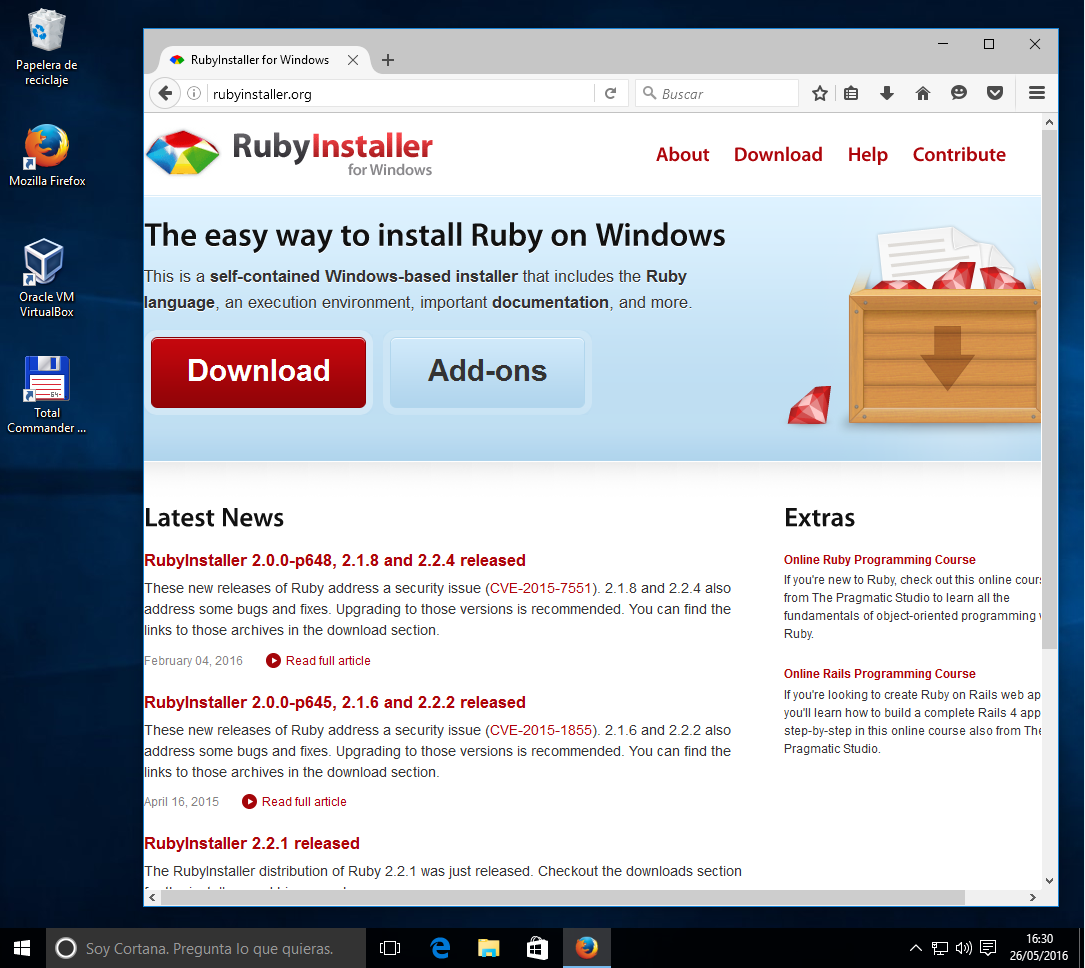The width and height of the screenshot is (1085, 968).
Task: Open the Action Center notifications icon
Action: pyautogui.click(x=987, y=947)
